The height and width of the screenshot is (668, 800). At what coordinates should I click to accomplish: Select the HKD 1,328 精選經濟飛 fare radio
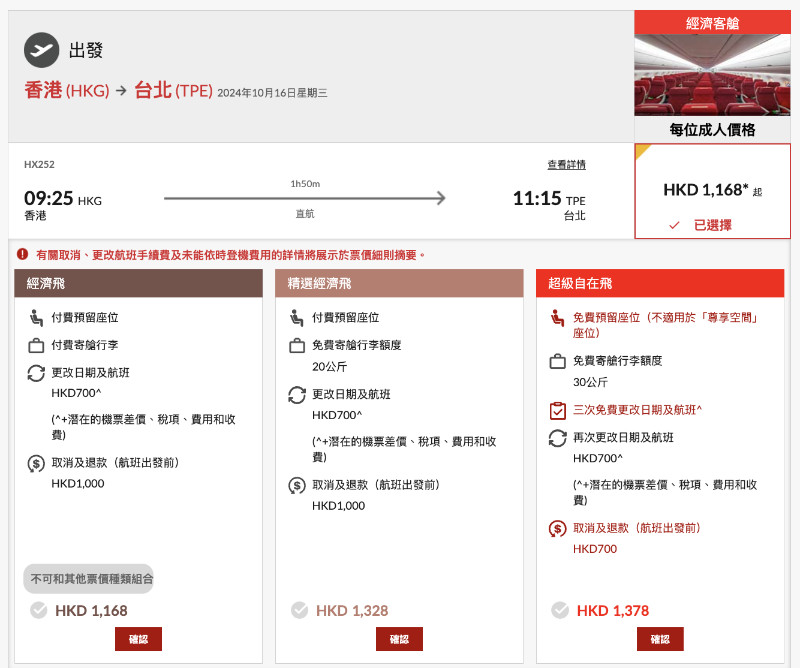[299, 610]
